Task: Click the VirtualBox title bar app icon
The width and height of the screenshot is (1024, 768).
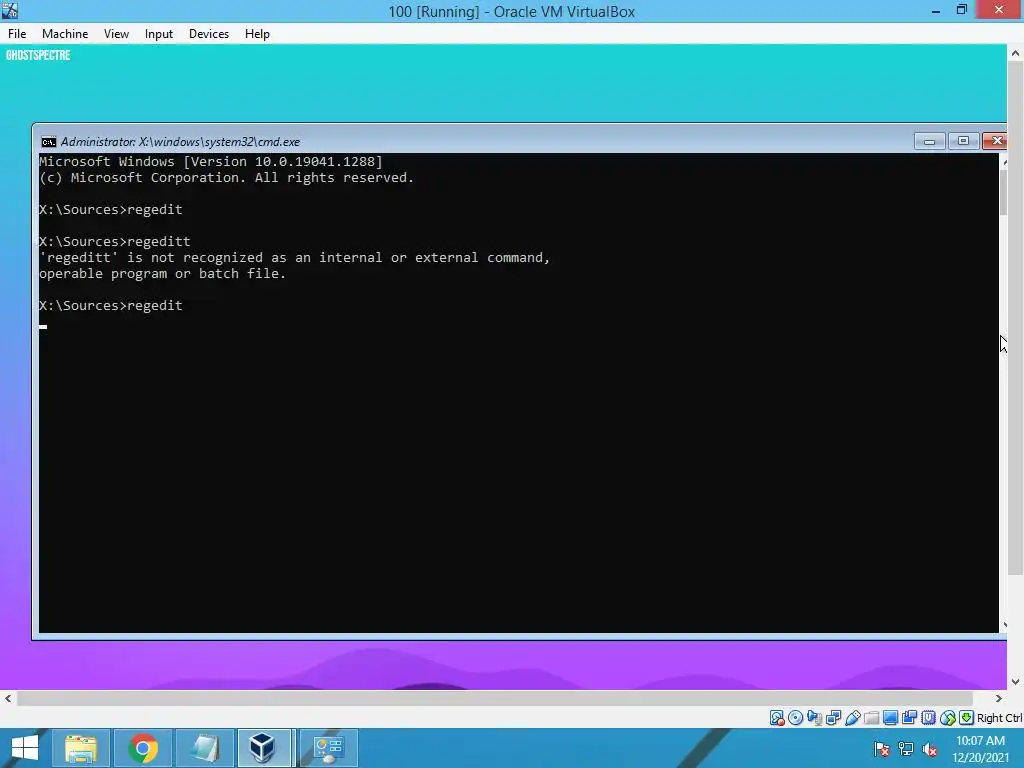Action: [10, 10]
